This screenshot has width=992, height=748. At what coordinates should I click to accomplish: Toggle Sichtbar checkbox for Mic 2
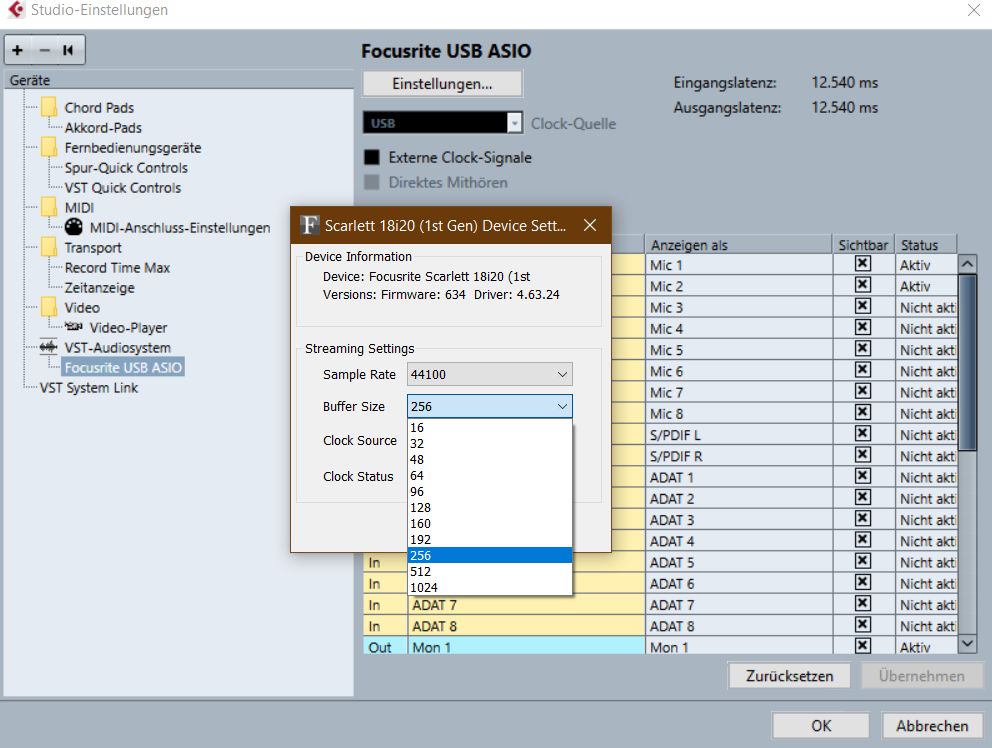[863, 285]
